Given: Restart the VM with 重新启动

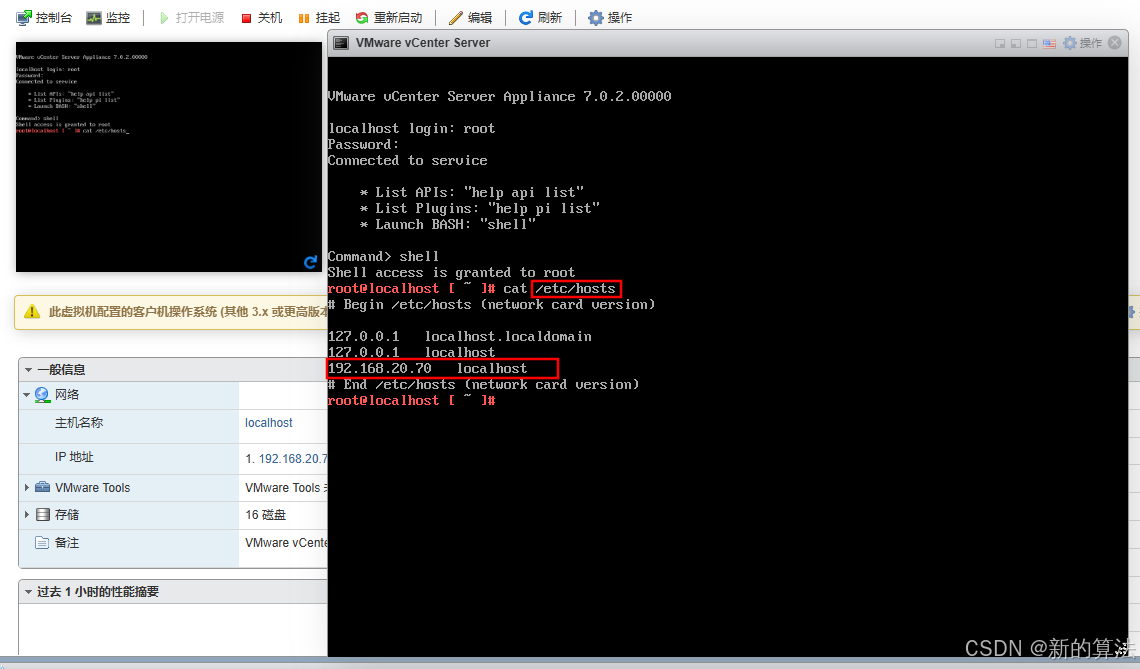Looking at the screenshot, I should click(389, 17).
